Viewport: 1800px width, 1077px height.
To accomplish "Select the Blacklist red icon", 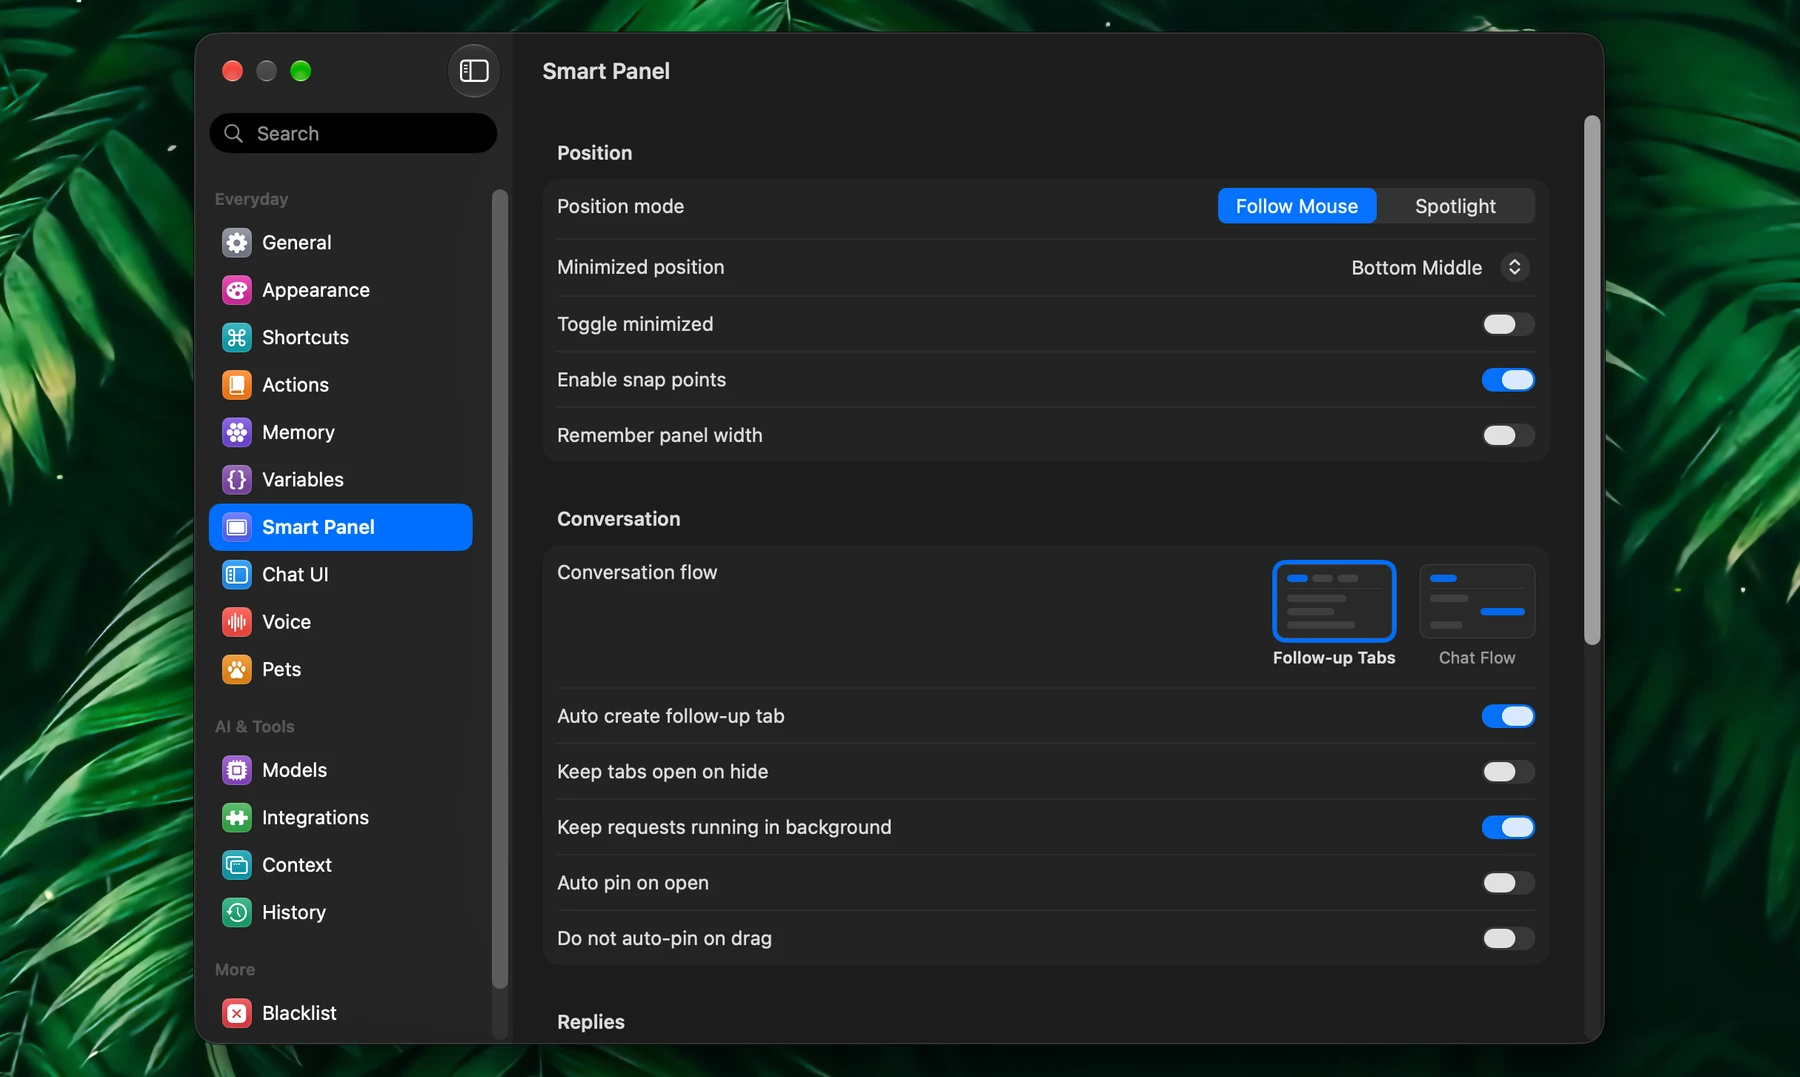I will pos(237,1013).
